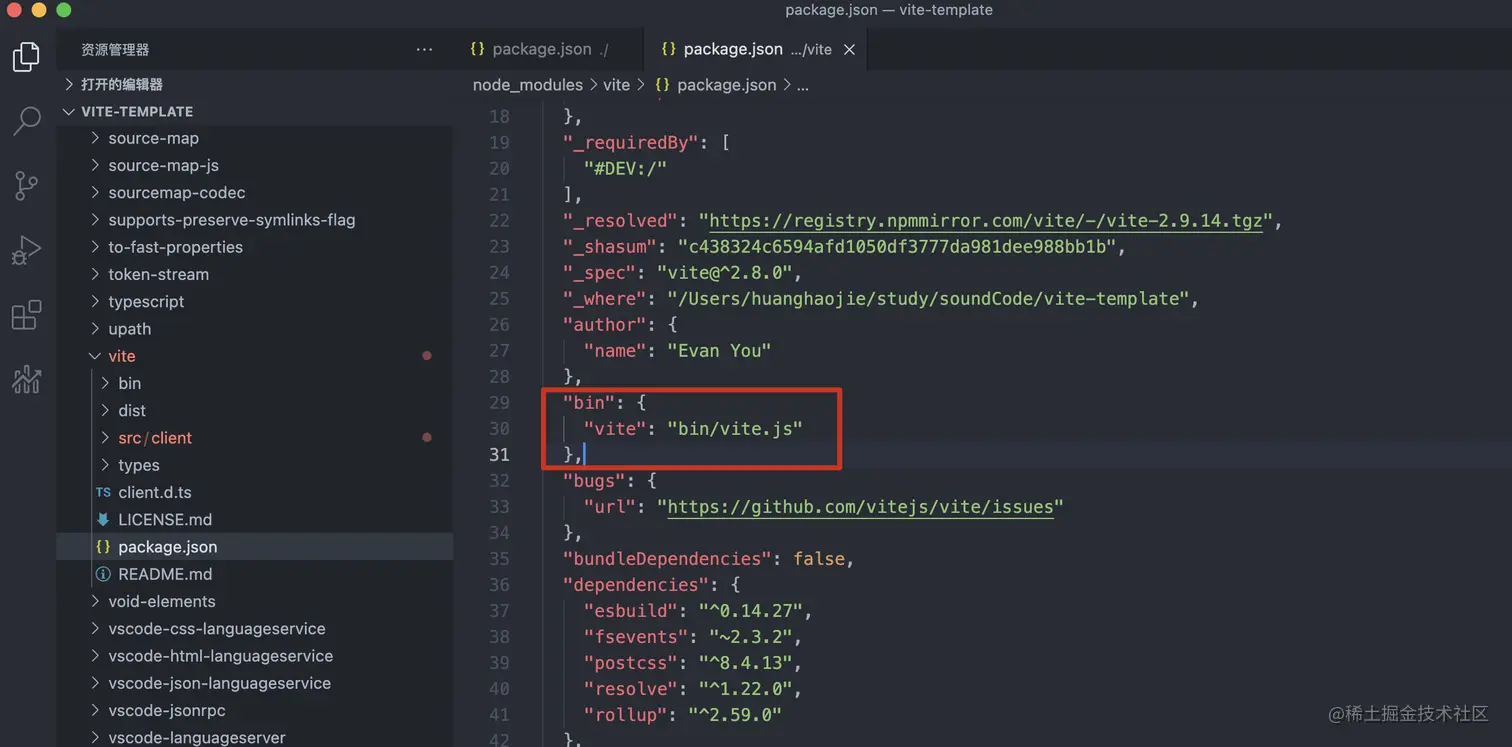Viewport: 1512px width, 747px height.
Task: Click the README.md info file icon
Action: tap(103, 574)
